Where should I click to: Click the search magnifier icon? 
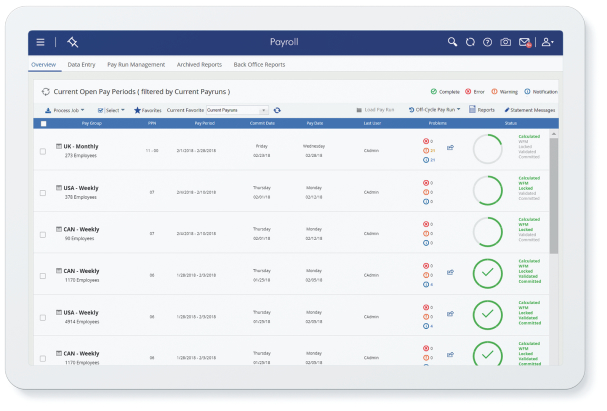[x=452, y=42]
